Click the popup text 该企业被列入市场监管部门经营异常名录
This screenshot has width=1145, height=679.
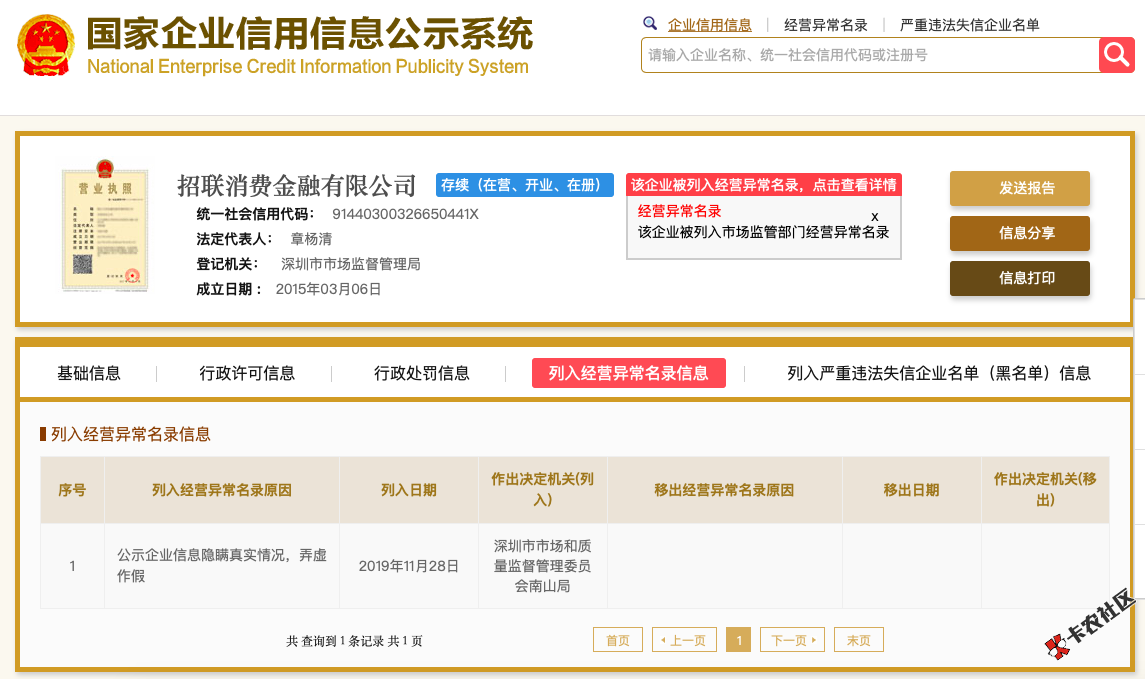tap(763, 232)
